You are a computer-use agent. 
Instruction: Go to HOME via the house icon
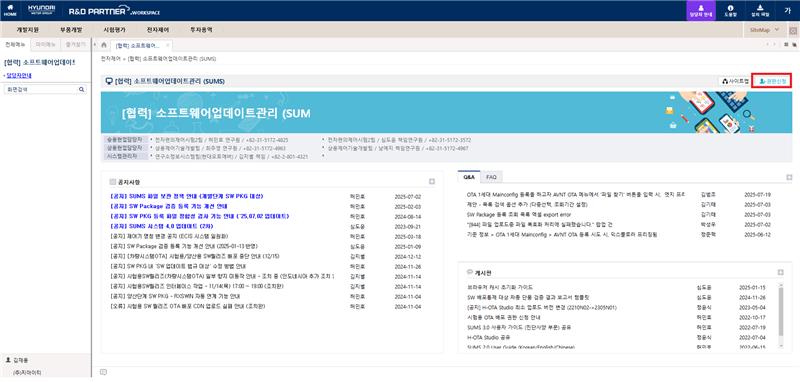point(10,10)
